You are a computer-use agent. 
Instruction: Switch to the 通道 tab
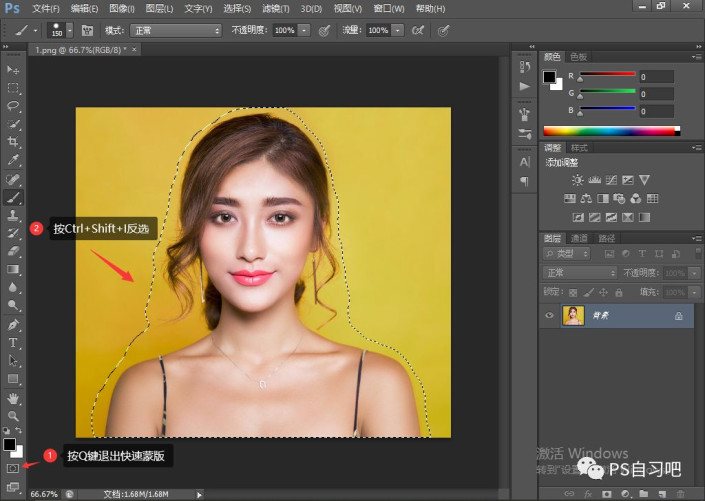click(579, 239)
